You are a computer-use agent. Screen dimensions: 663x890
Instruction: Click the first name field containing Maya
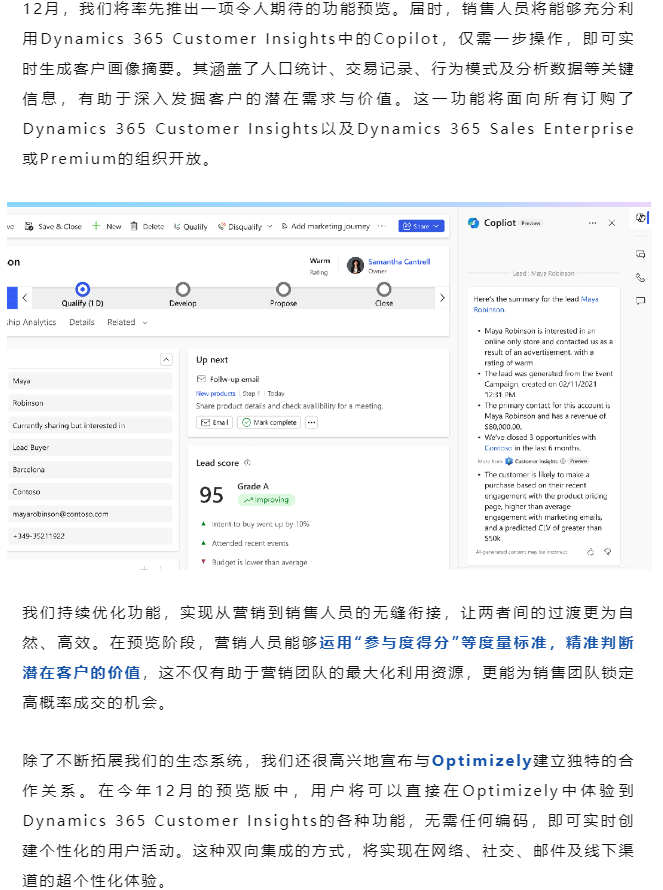pos(90,381)
